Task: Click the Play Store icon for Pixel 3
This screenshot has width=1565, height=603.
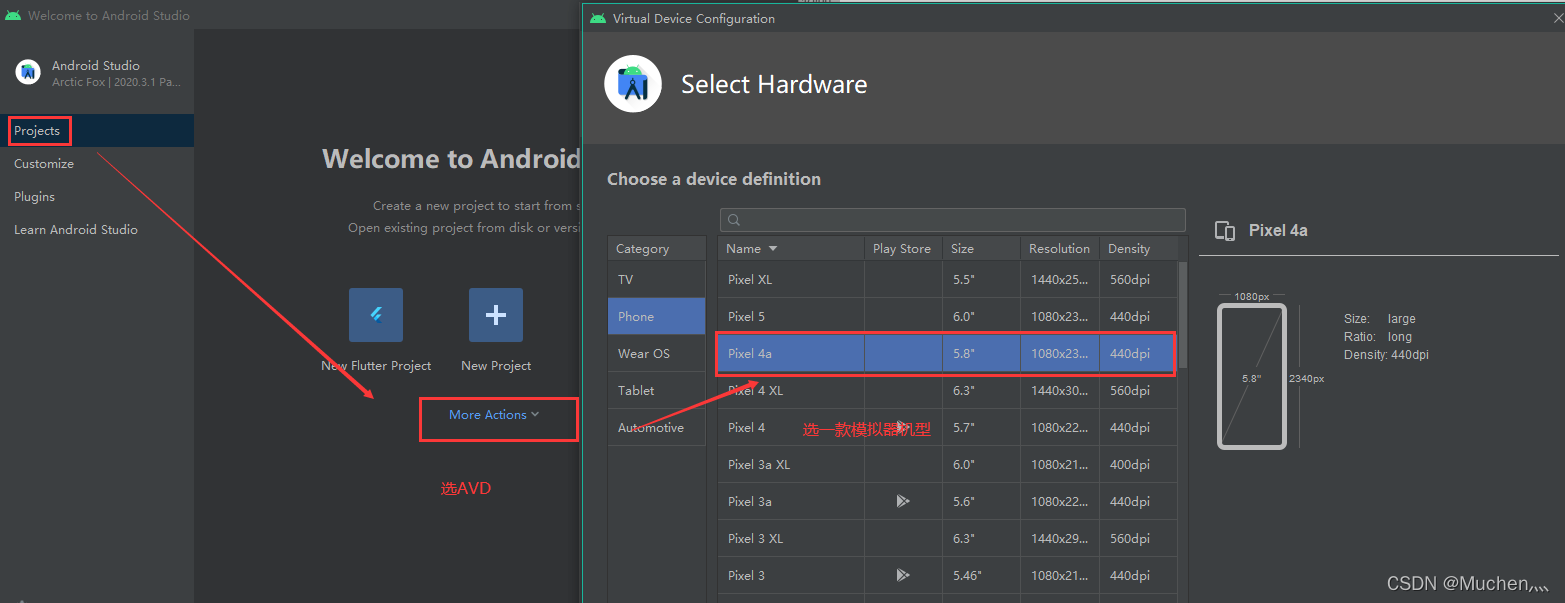Action: tap(903, 575)
